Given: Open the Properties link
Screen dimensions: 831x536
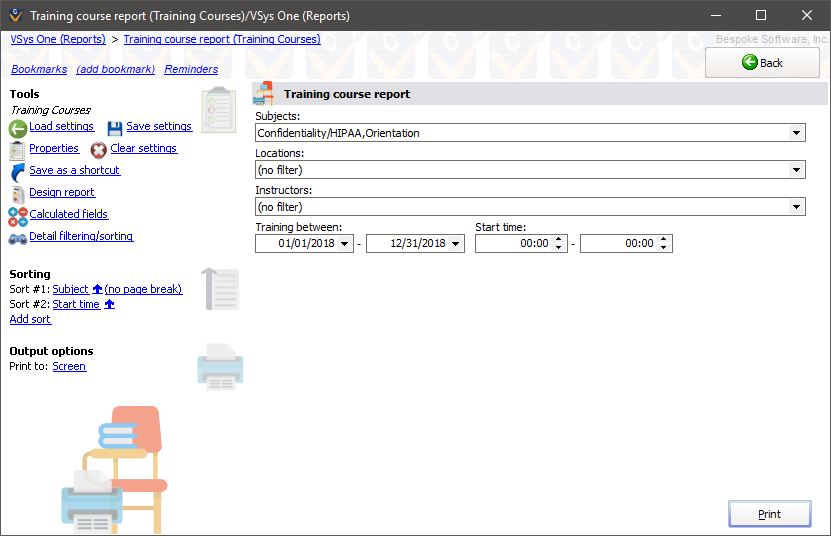Looking at the screenshot, I should 54,148.
